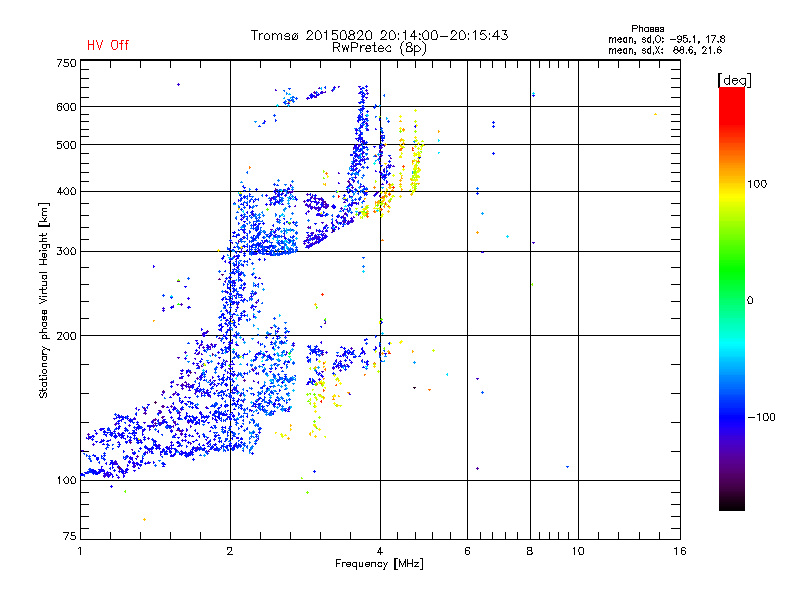Click the 'Stationary phase Virtual Height [km]' axis title

pos(44,301)
